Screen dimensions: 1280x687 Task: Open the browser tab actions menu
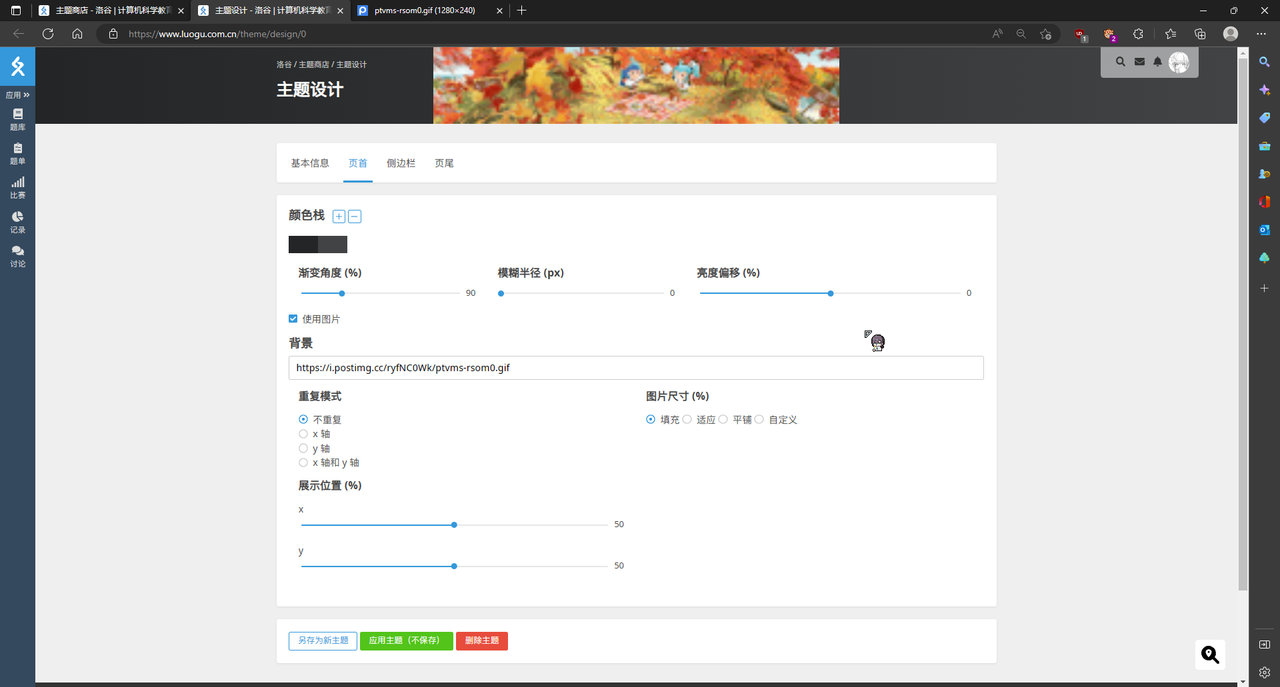[15, 10]
